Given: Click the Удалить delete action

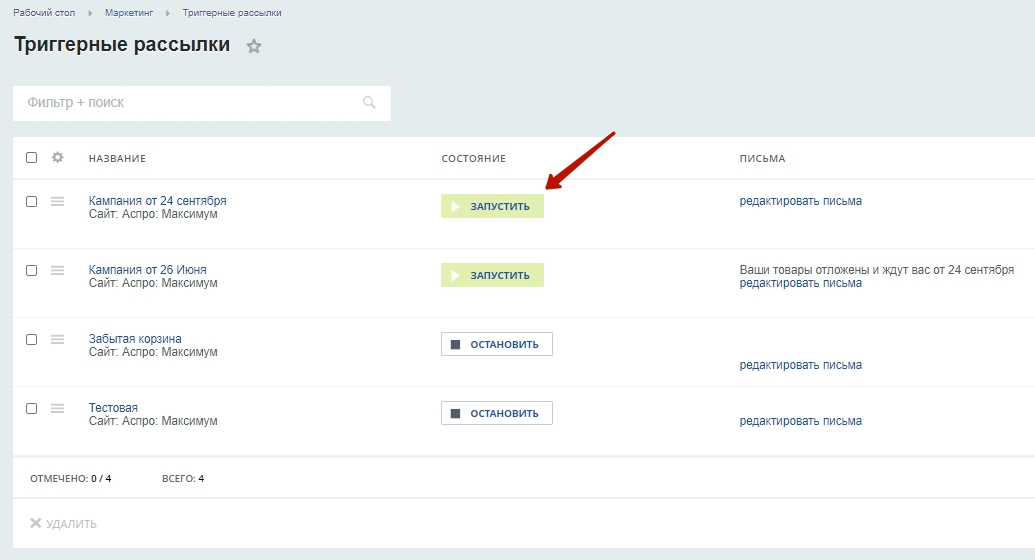Looking at the screenshot, I should (x=64, y=523).
